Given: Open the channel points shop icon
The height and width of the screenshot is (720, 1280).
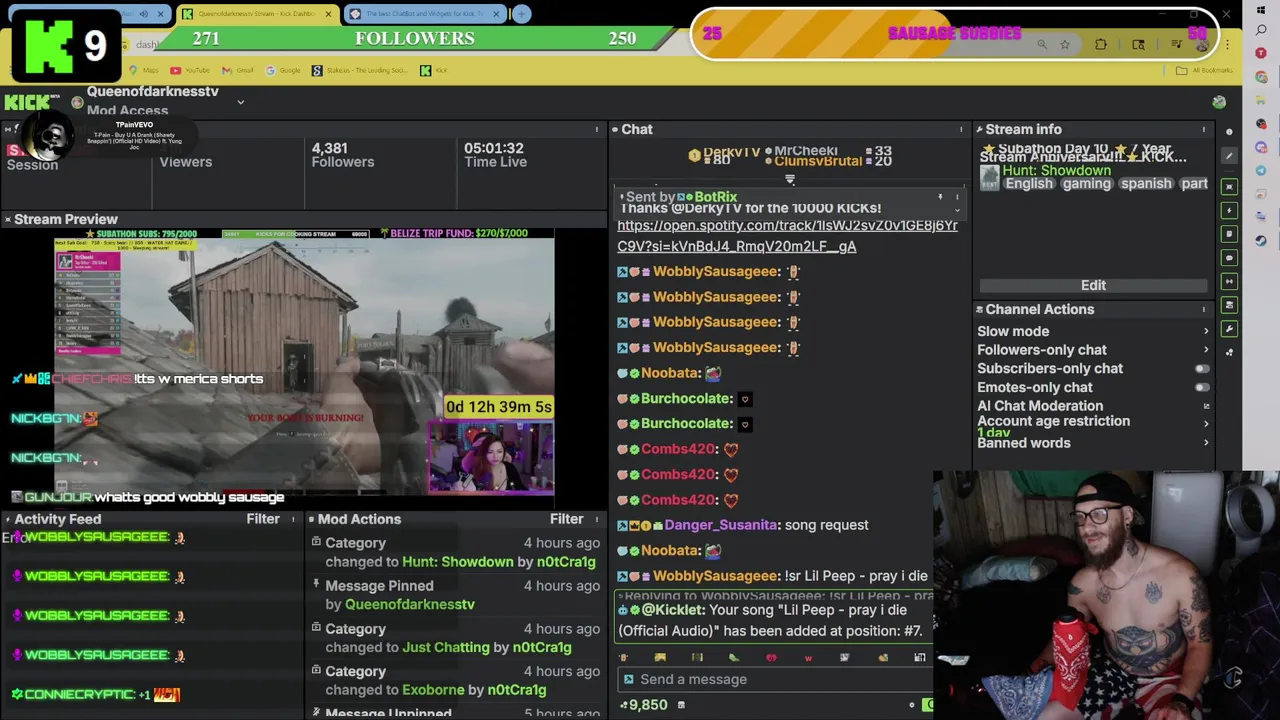Looking at the screenshot, I should pyautogui.click(x=681, y=705).
